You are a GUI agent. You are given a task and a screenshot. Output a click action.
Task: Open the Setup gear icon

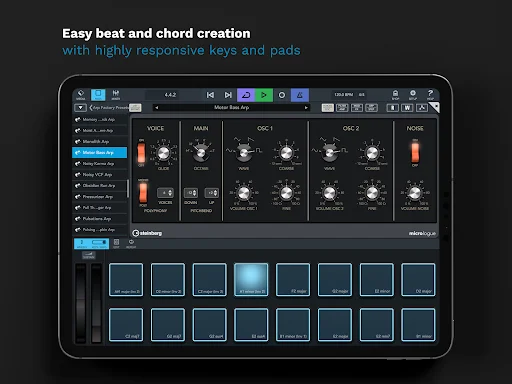coord(413,95)
